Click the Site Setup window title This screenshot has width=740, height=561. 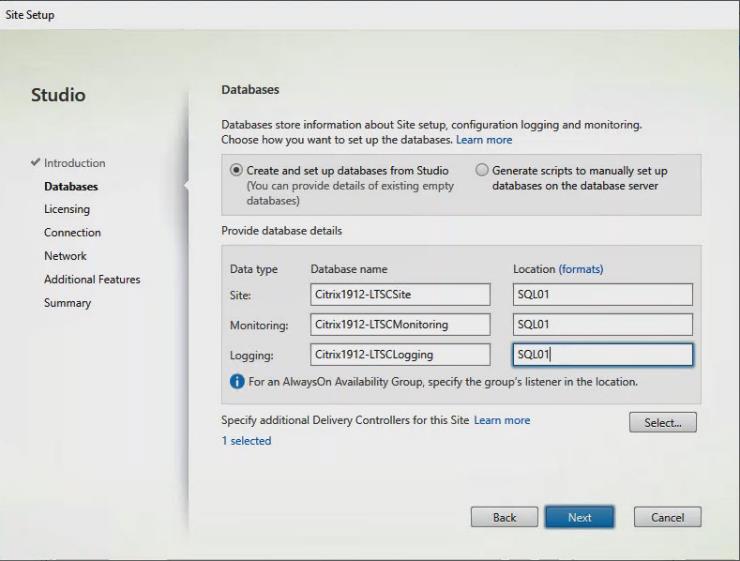pos(30,15)
